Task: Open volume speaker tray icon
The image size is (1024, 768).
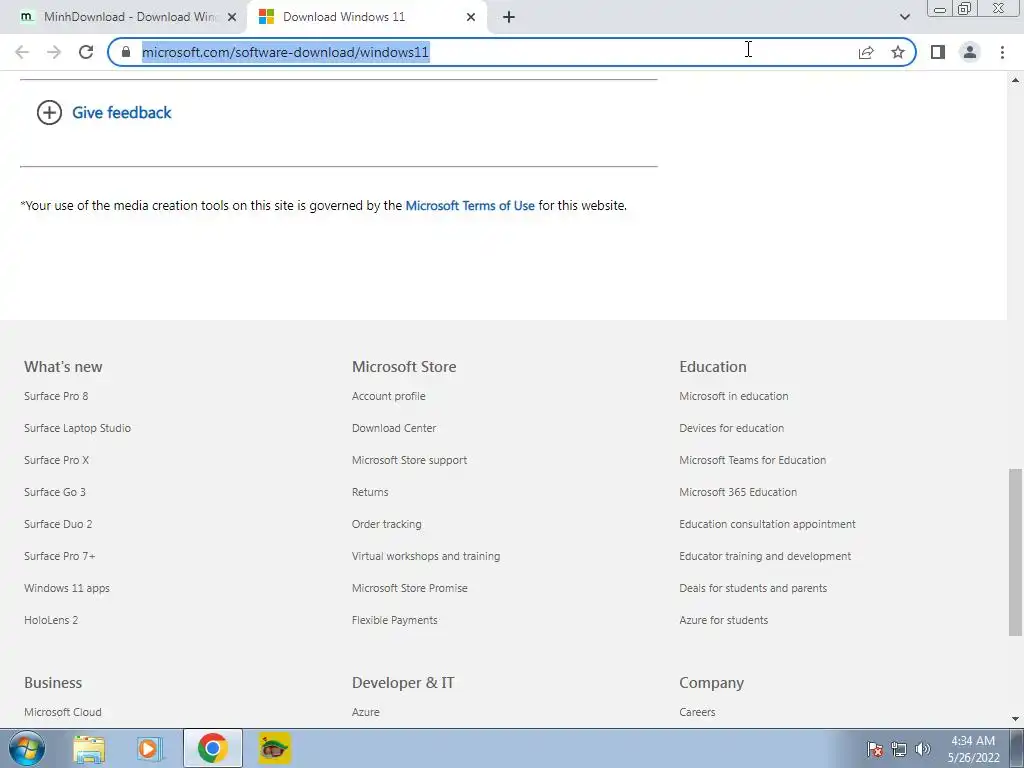Action: (923, 749)
